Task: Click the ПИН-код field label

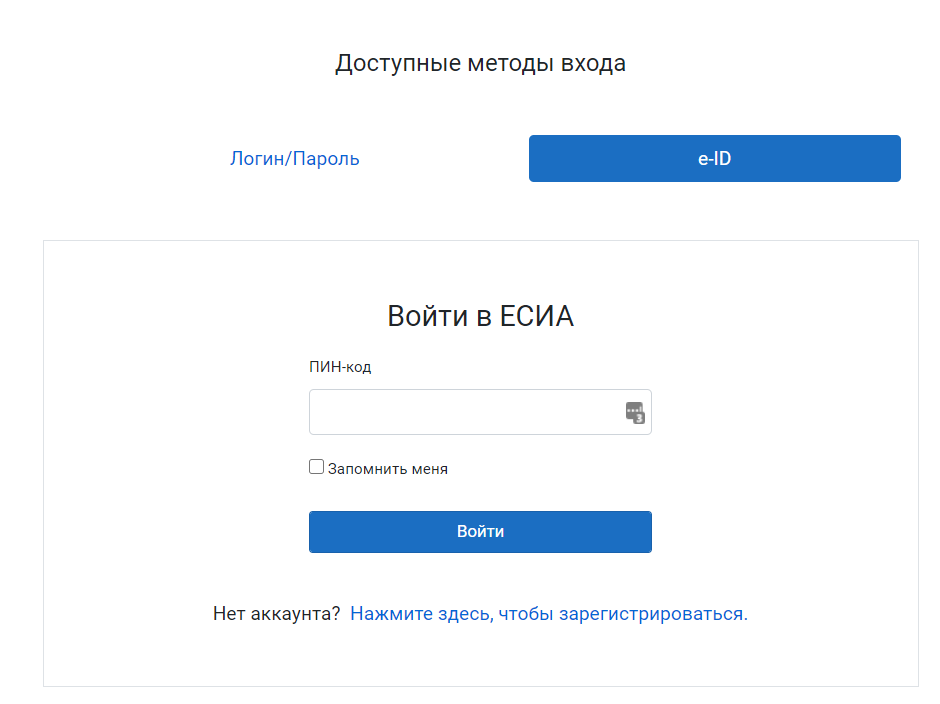Action: (x=340, y=367)
